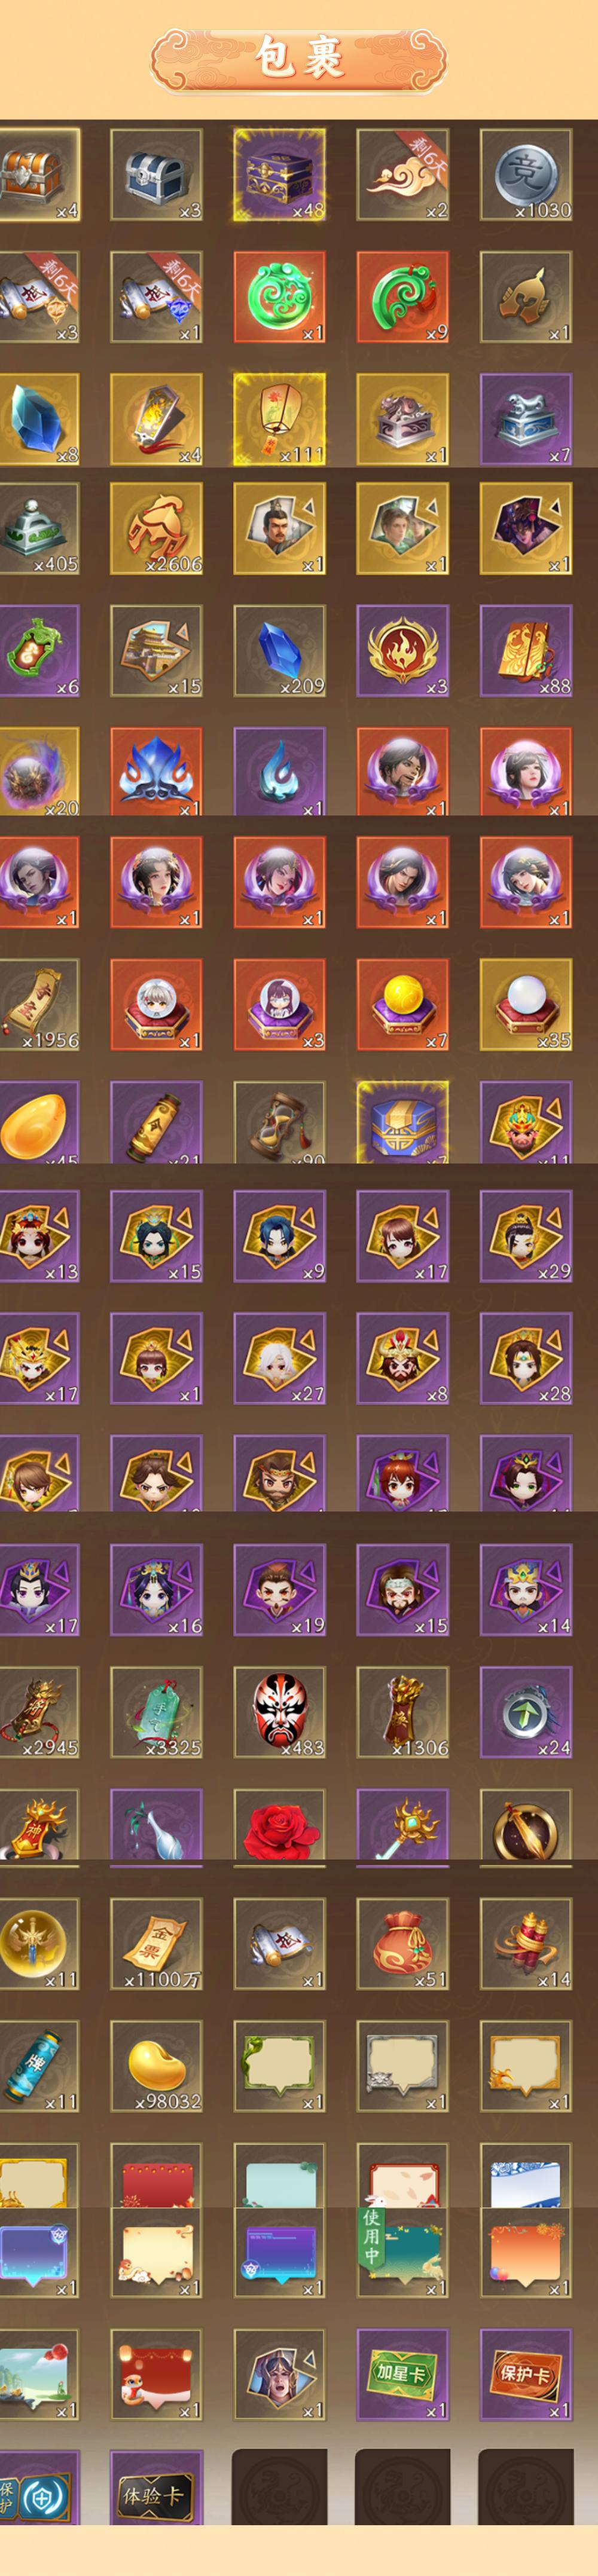Select the sky lantern item x111
Image resolution: width=598 pixels, height=2576 pixels.
pos(279,419)
